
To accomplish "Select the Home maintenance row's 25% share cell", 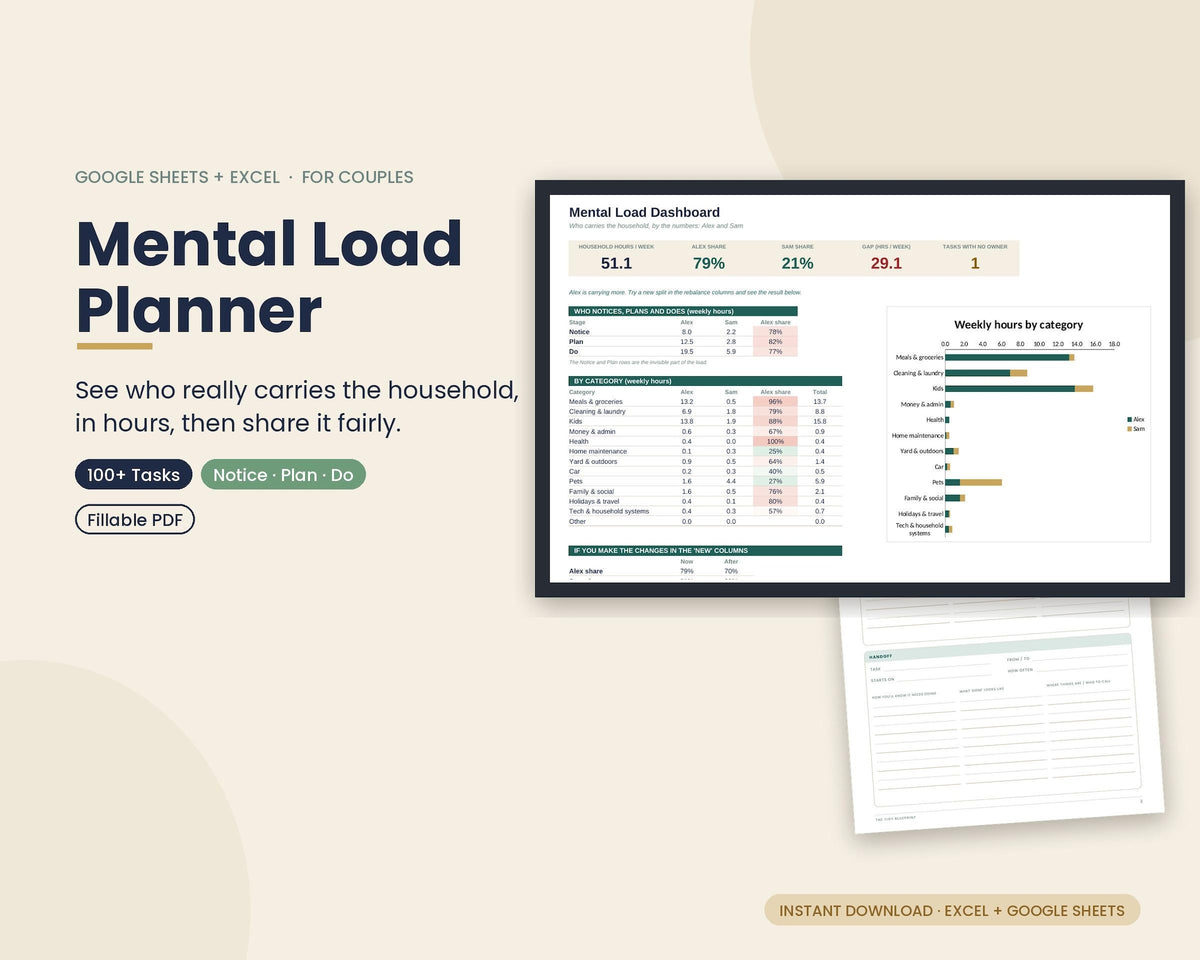I will click(x=775, y=451).
